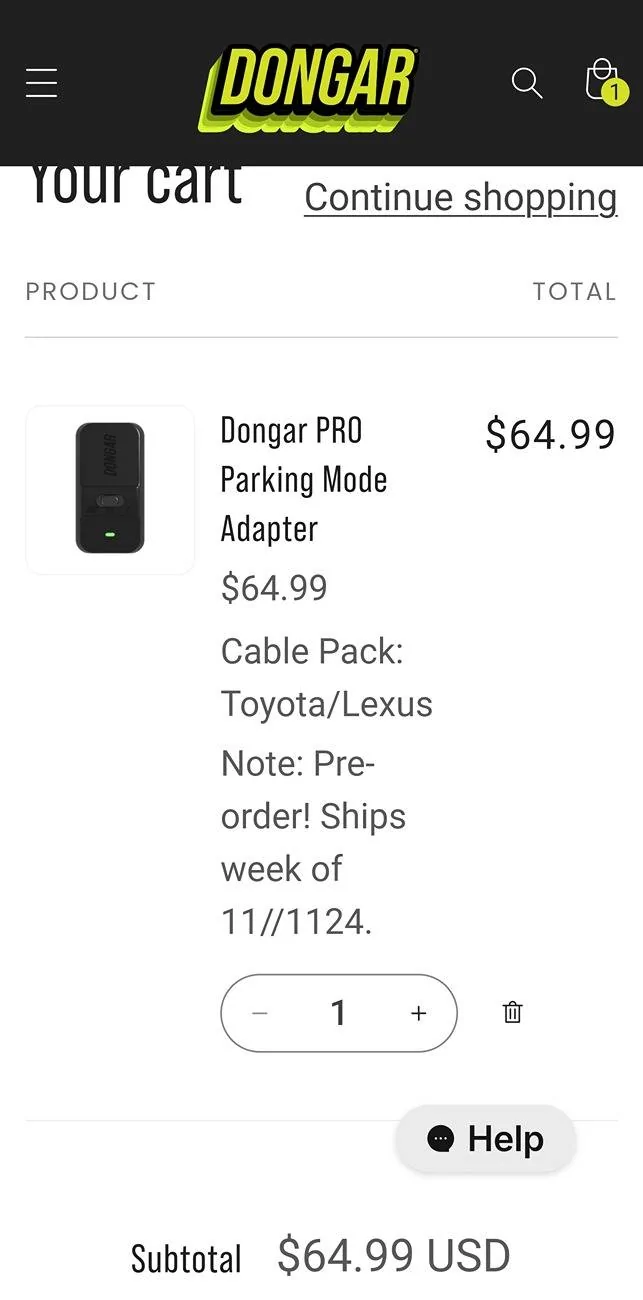Viewport: 643px width, 1300px height.
Task: Click the $64.99 line total price
Action: coord(550,435)
